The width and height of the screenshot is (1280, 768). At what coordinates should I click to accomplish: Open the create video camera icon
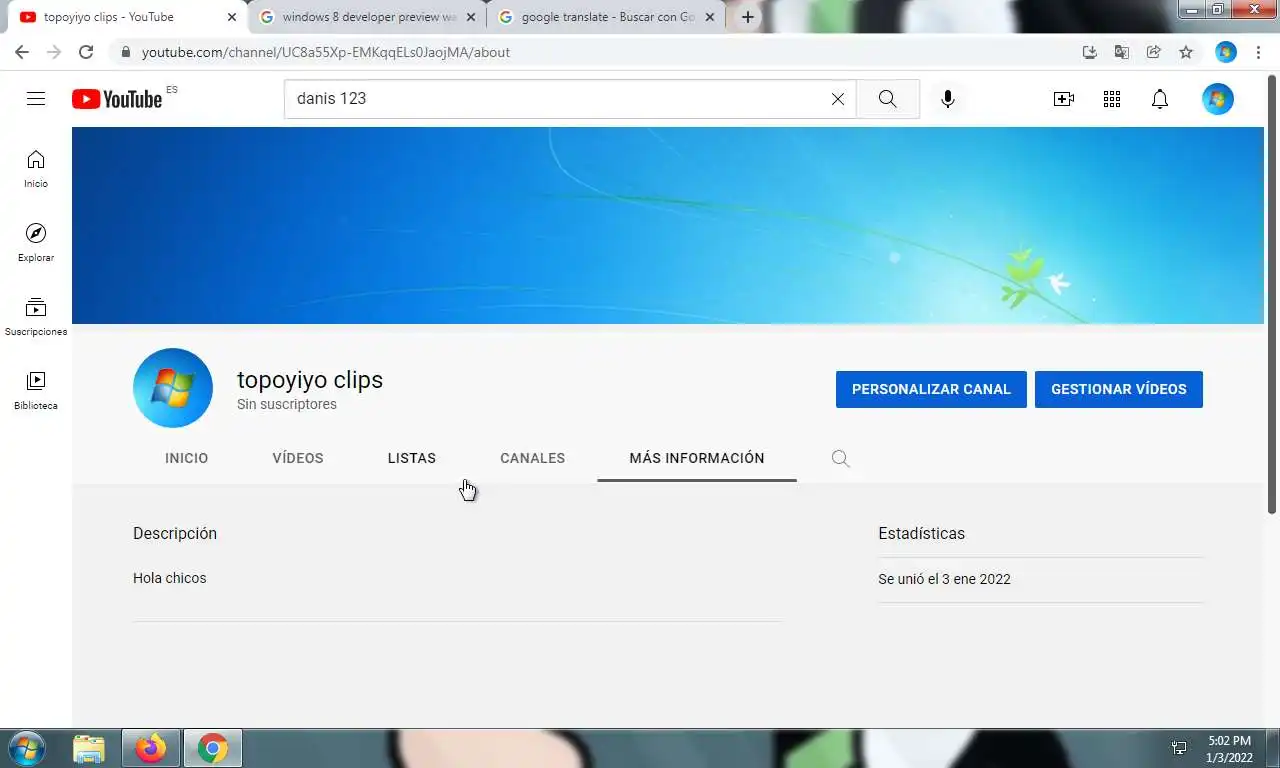pos(1063,99)
